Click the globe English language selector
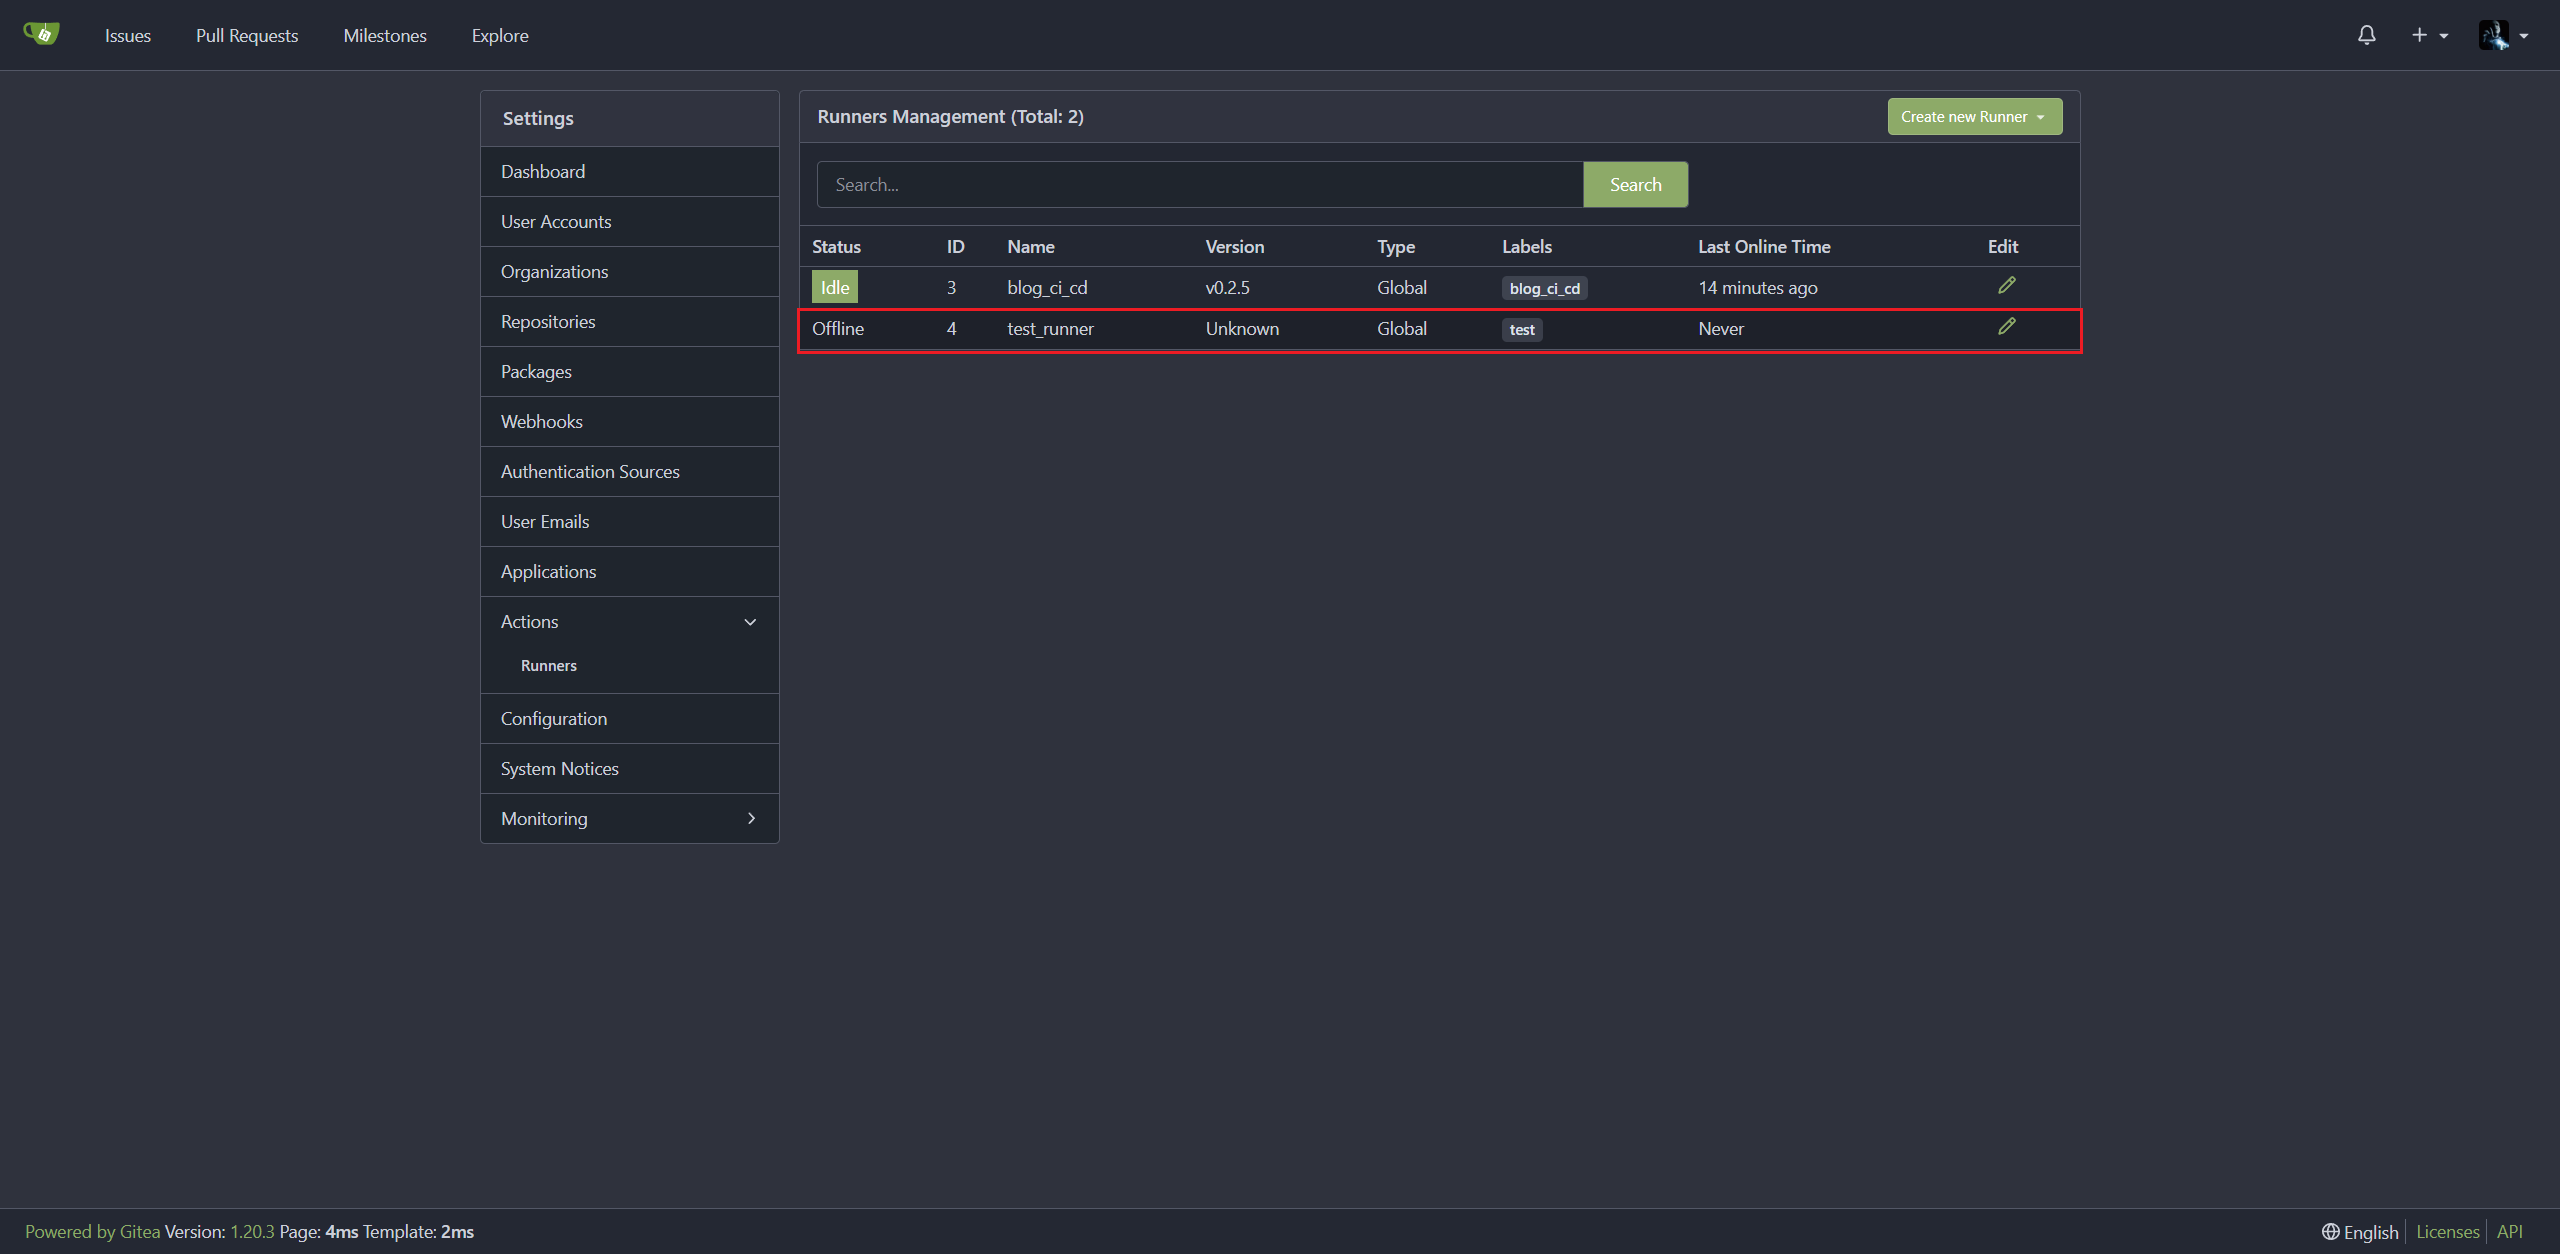Screen dimensions: 2560x1254 pos(2360,1231)
